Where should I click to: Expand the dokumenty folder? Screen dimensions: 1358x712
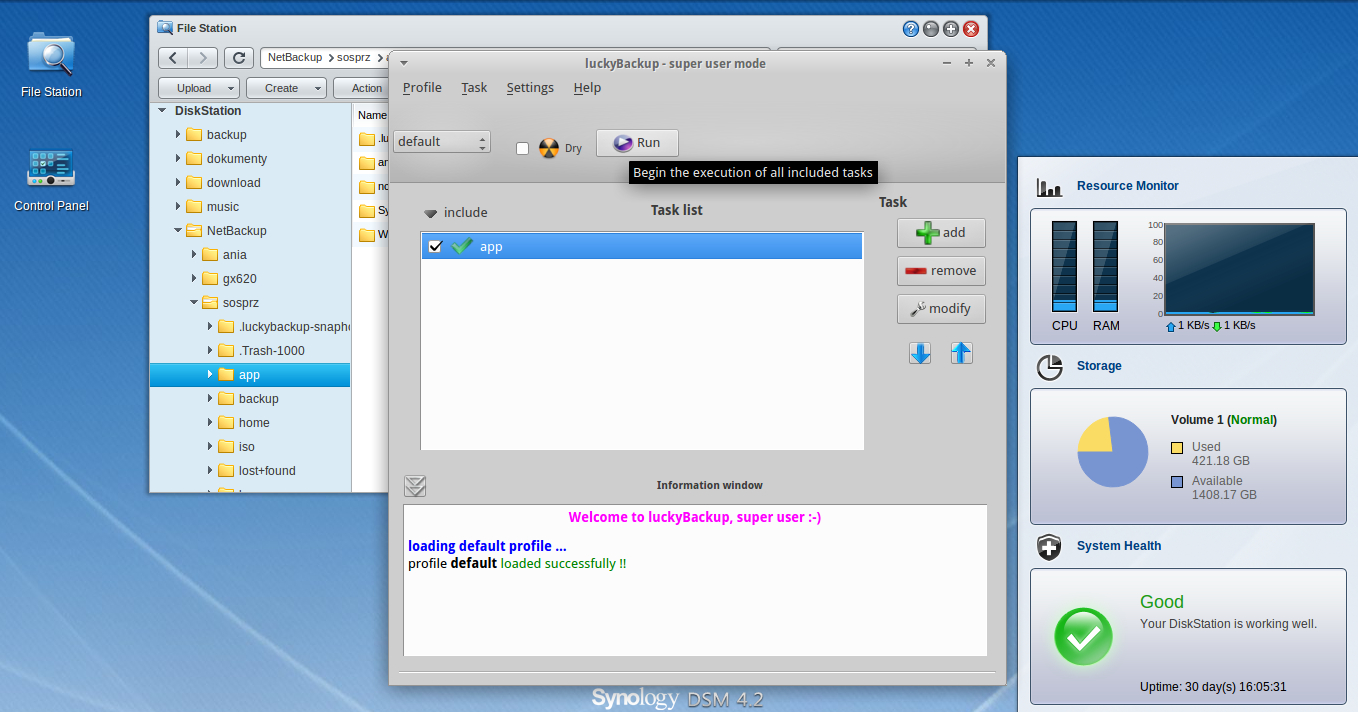coord(178,159)
